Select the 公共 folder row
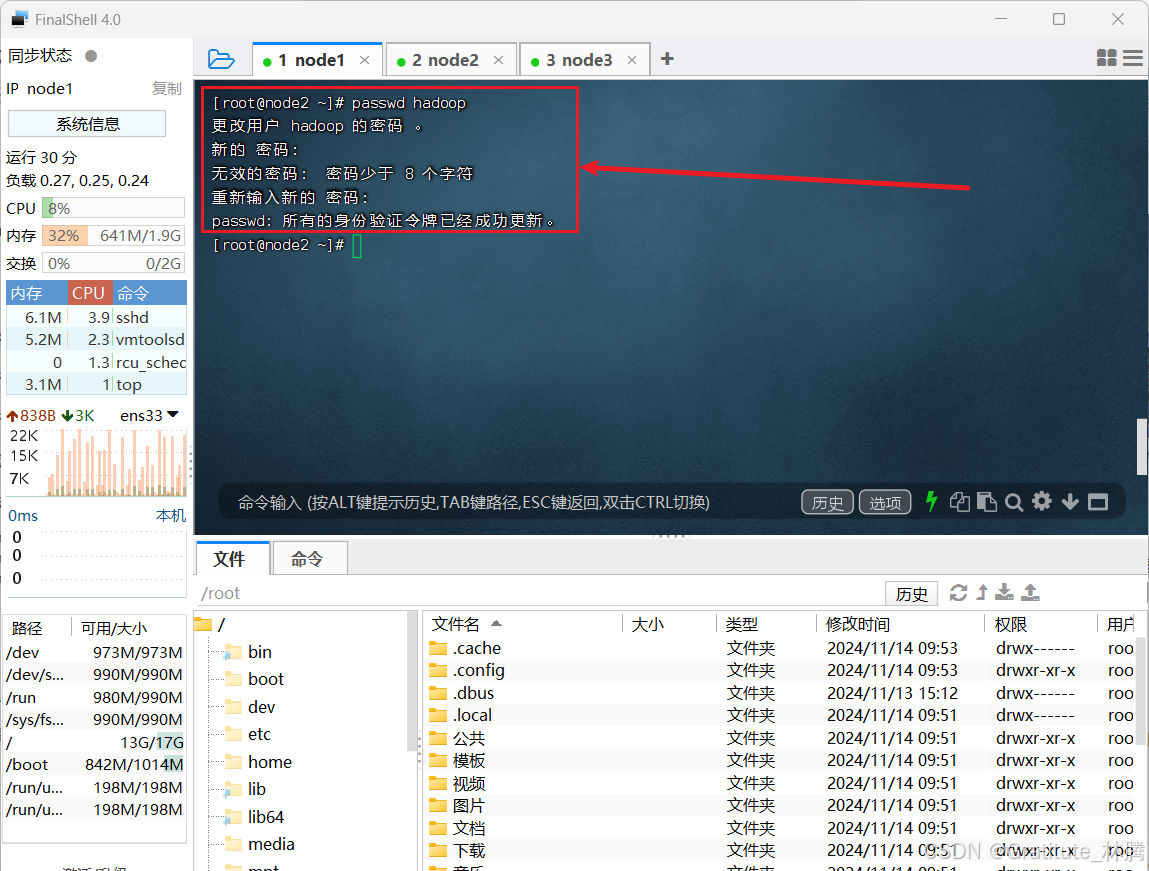 tap(779, 738)
